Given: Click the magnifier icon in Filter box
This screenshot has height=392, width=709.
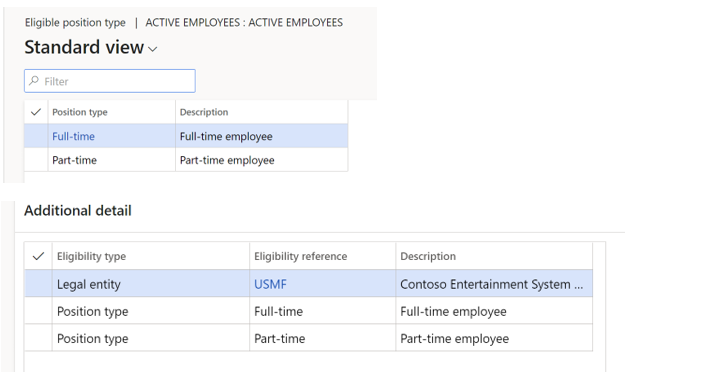Looking at the screenshot, I should pos(34,81).
